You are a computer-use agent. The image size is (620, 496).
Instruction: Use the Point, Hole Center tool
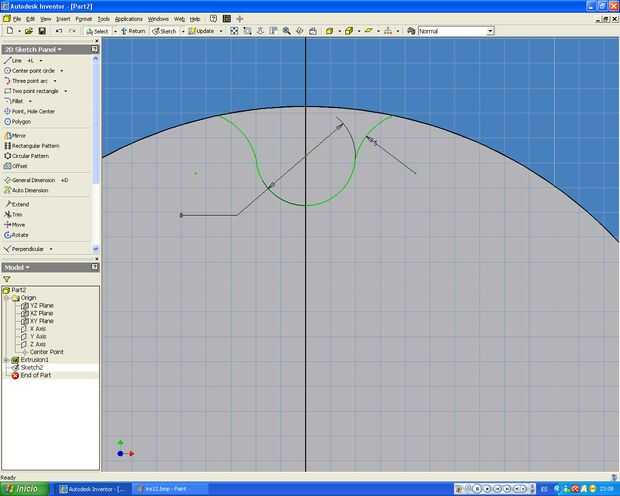[29, 112]
